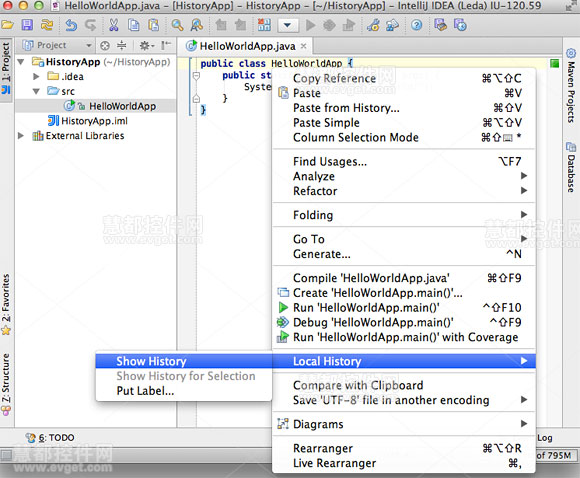
Task: Click the Undo arrow icon
Action: [x=71, y=25]
